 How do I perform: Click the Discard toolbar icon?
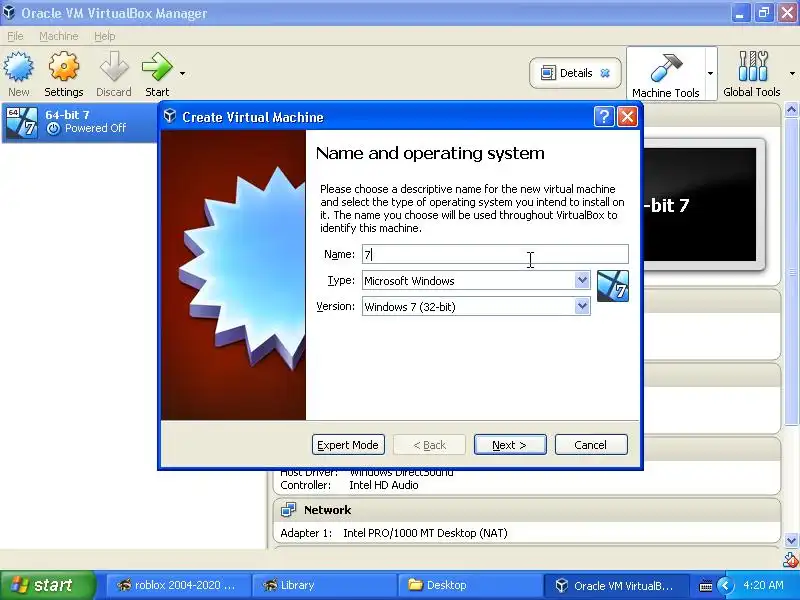[114, 67]
